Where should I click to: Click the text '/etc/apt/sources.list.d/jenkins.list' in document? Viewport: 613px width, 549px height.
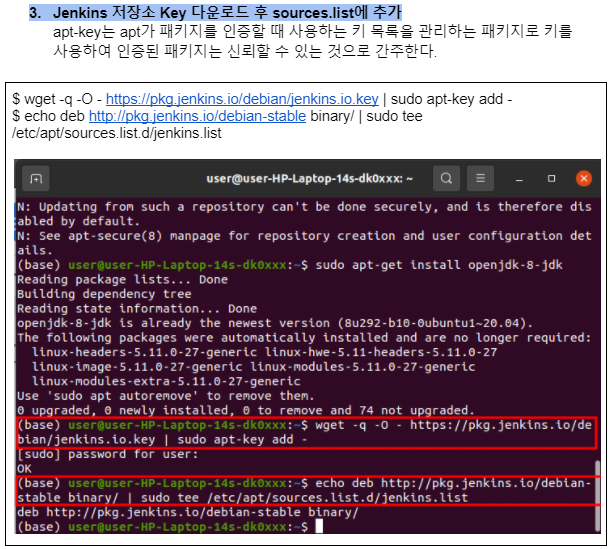(117, 133)
